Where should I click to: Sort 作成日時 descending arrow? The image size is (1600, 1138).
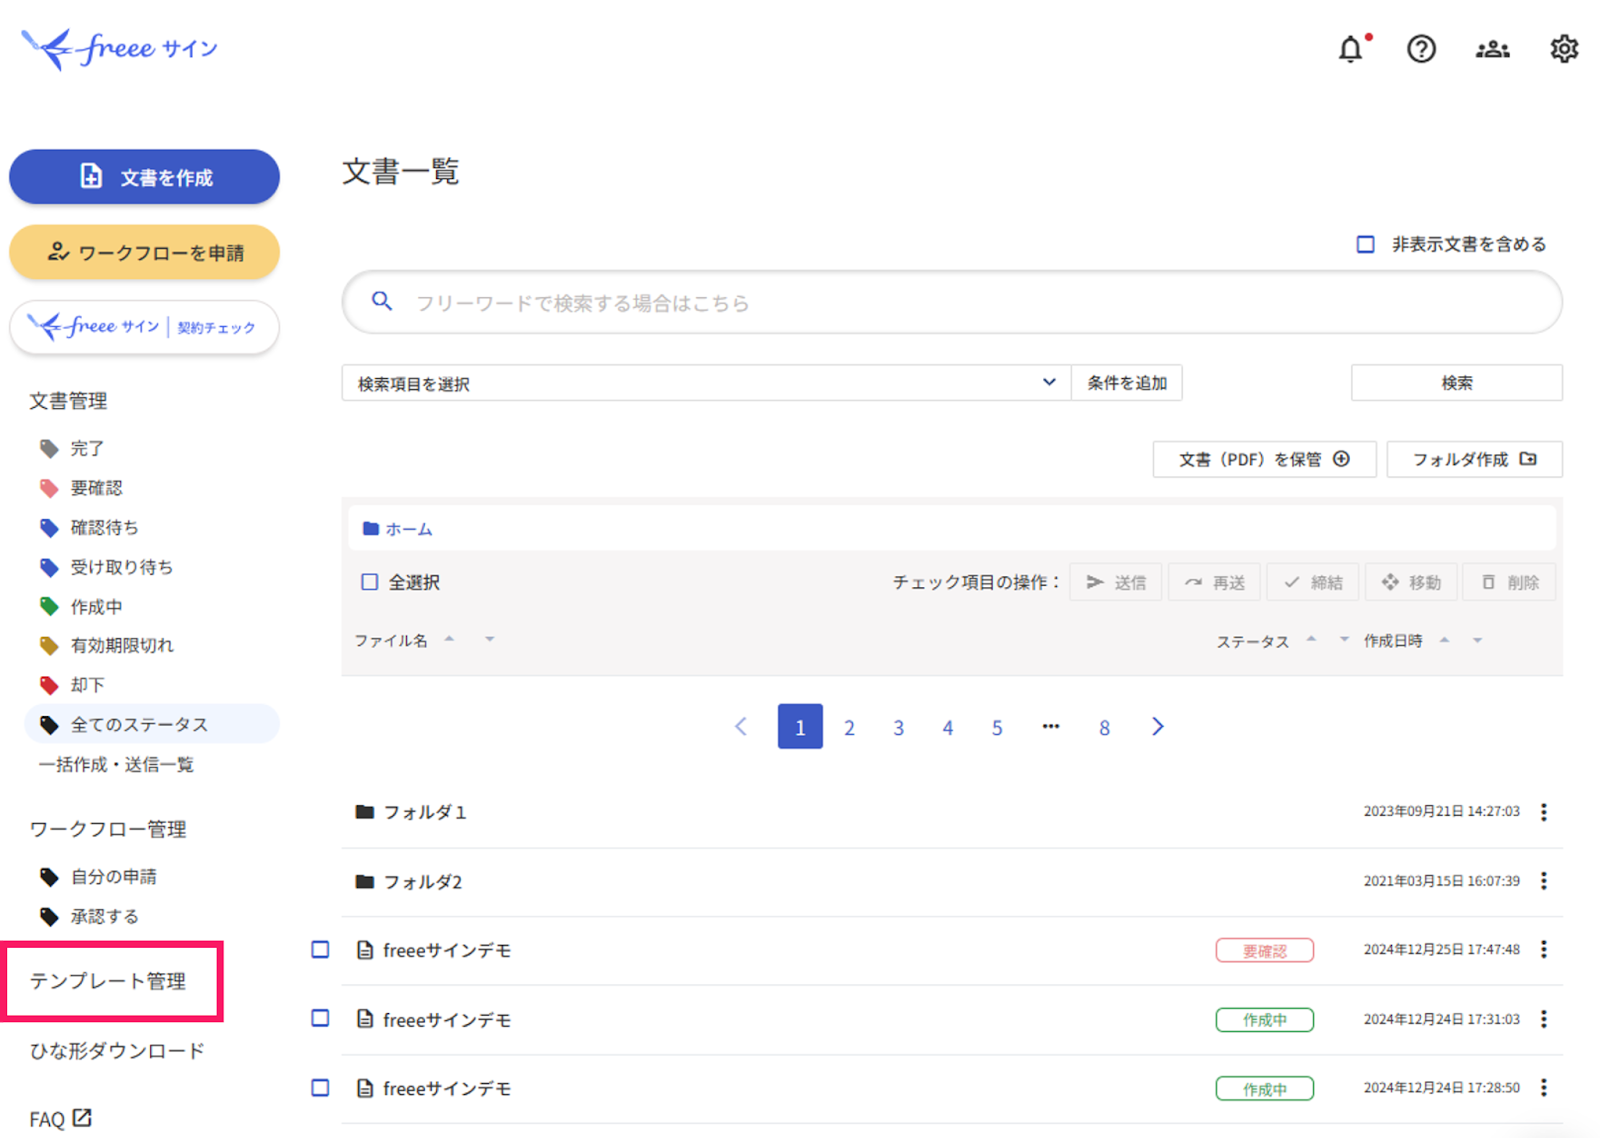[x=1477, y=640]
